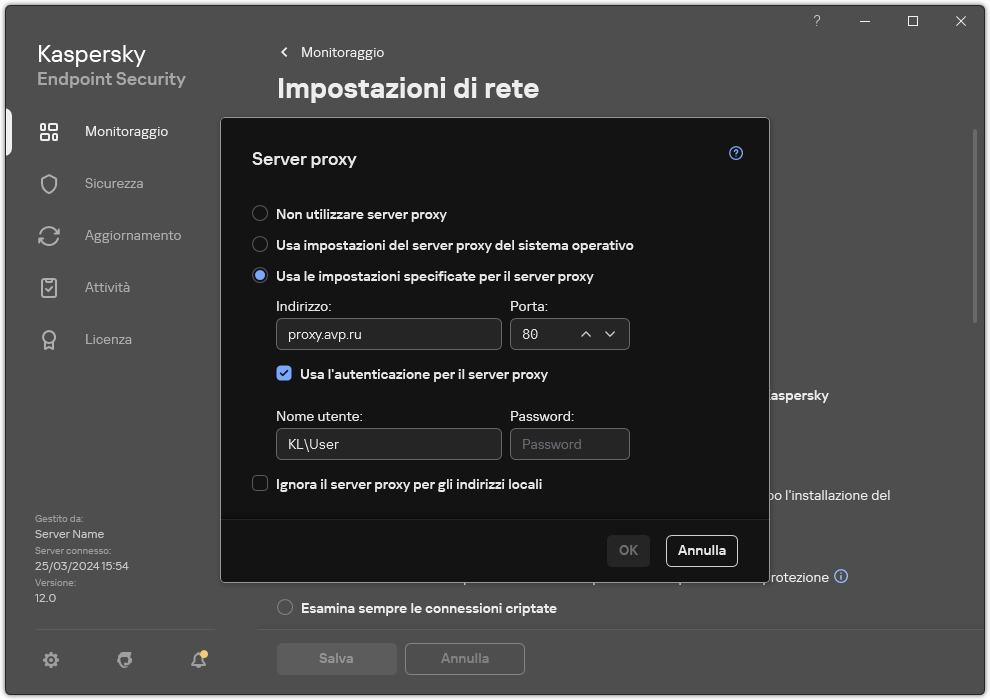The image size is (990, 700).
Task: Select the Aggiornamento section icon
Action: (x=49, y=235)
